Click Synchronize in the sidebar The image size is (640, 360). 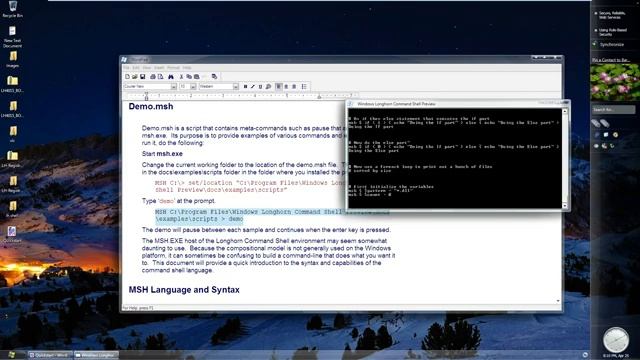(x=612, y=44)
